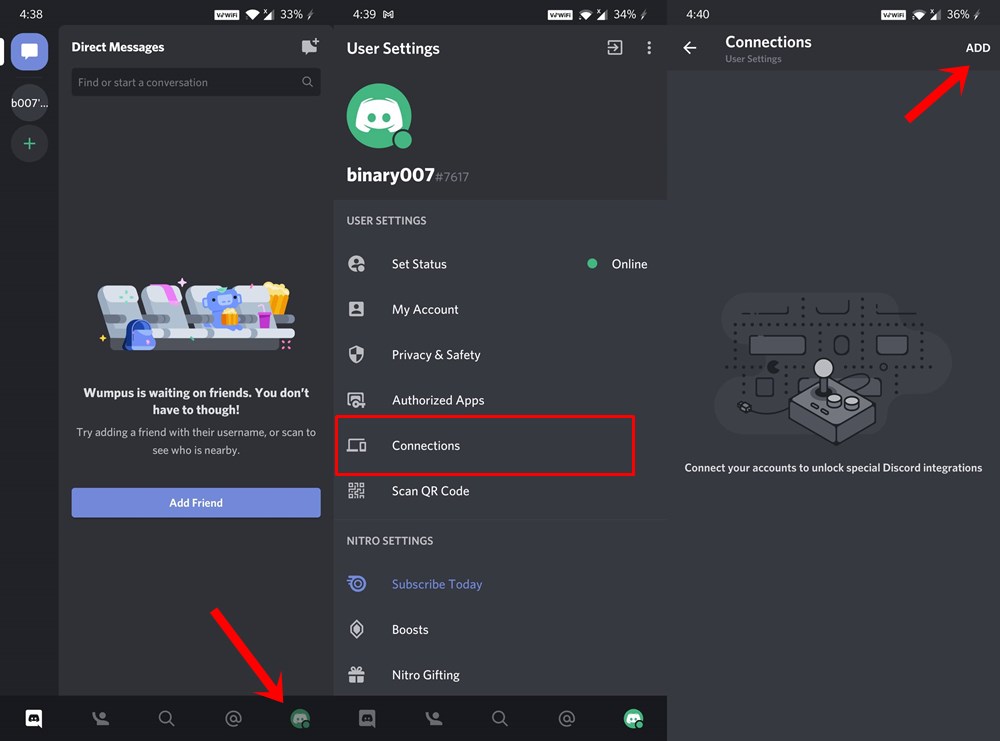Tap the search magnifier inside the conversation field
Image resolution: width=1000 pixels, height=741 pixels.
(x=307, y=82)
